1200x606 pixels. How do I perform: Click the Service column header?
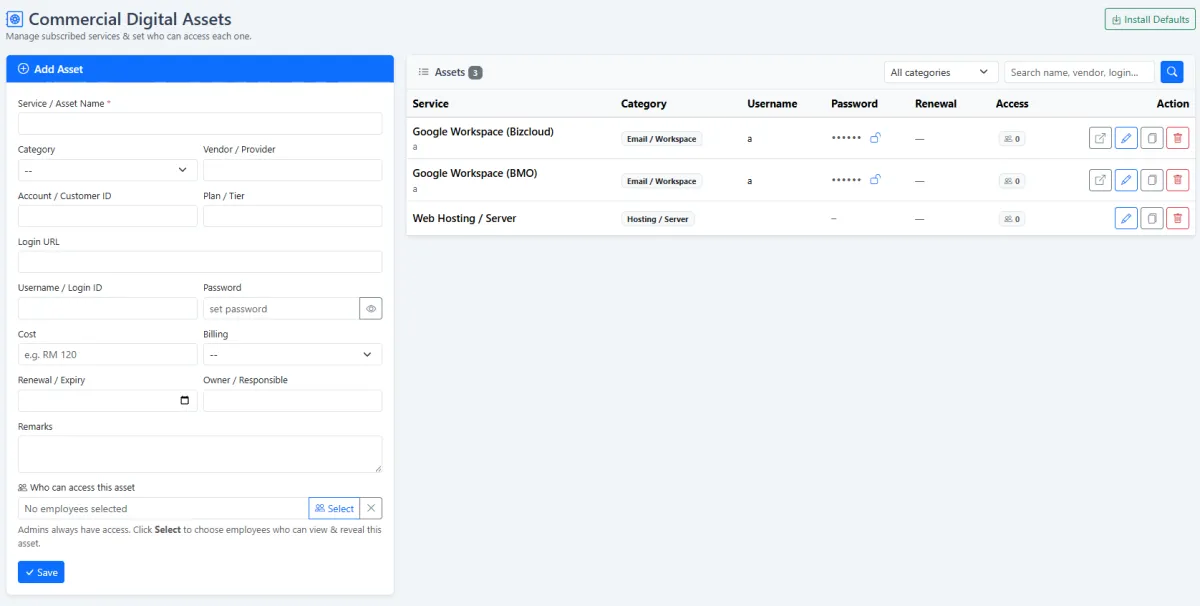pyautogui.click(x=430, y=103)
